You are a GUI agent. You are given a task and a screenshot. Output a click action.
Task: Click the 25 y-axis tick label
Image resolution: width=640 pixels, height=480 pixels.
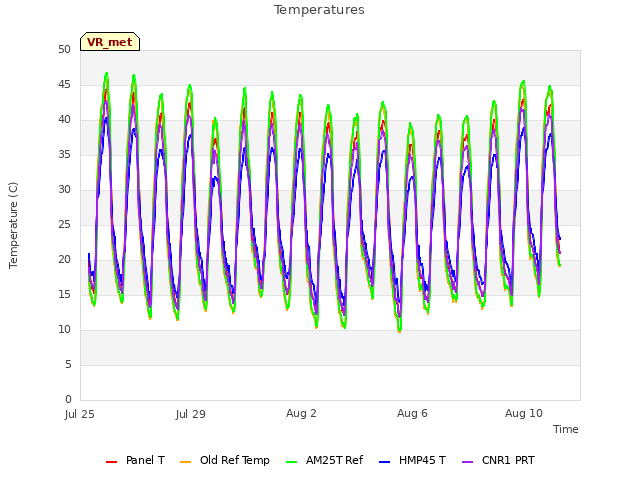point(64,225)
